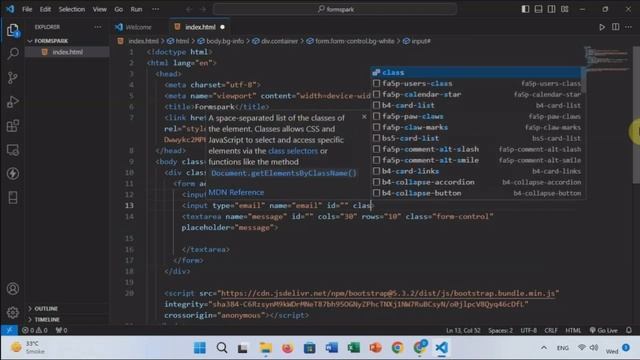Open the html breadcrumb dropdown
Image resolution: width=640 pixels, height=360 pixels.
pos(178,41)
